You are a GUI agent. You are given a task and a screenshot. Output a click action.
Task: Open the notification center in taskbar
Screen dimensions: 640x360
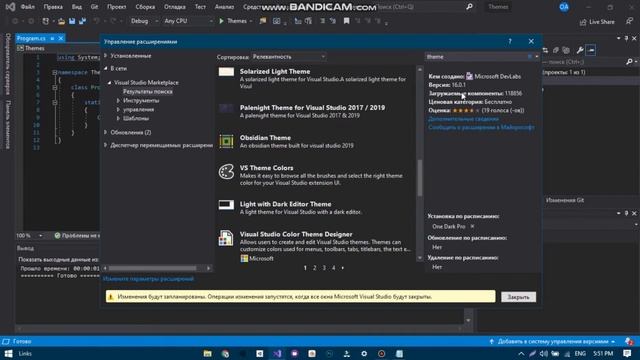click(x=627, y=353)
